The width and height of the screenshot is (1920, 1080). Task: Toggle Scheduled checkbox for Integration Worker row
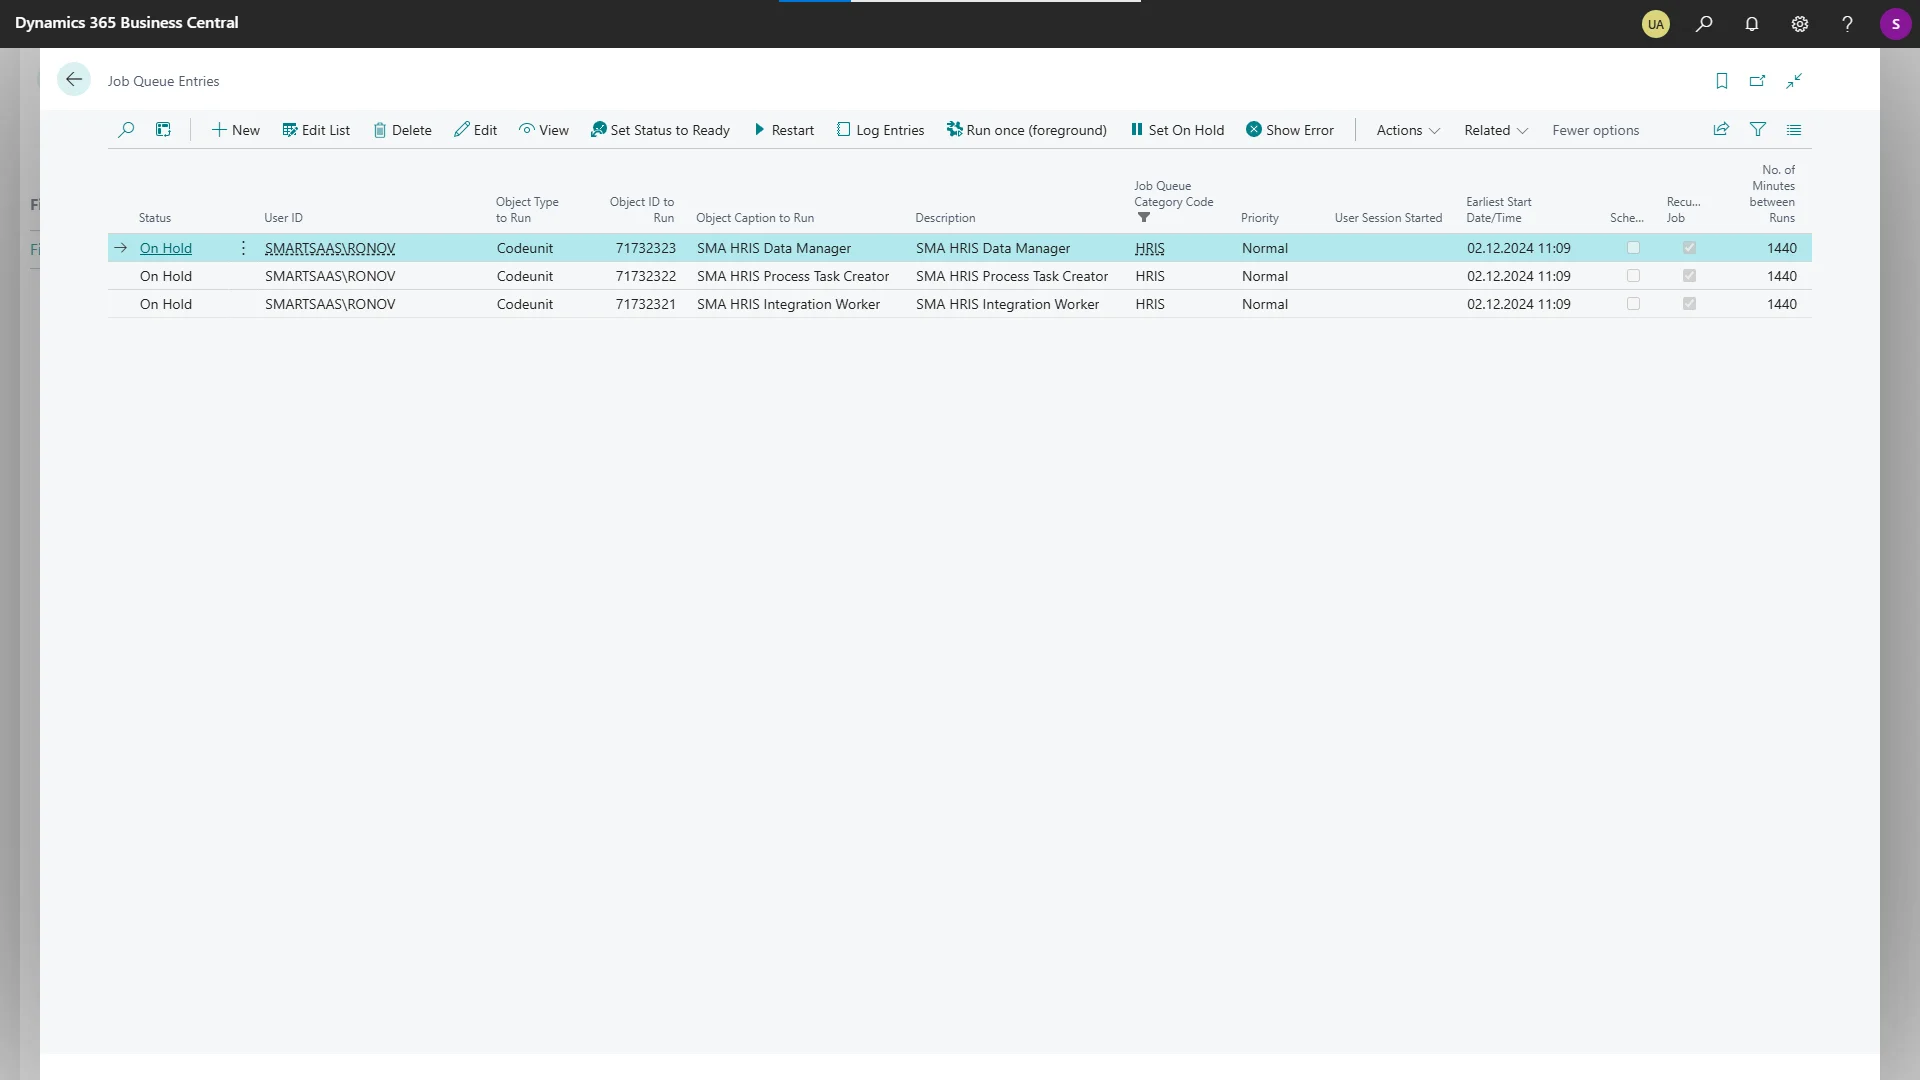tap(1633, 304)
